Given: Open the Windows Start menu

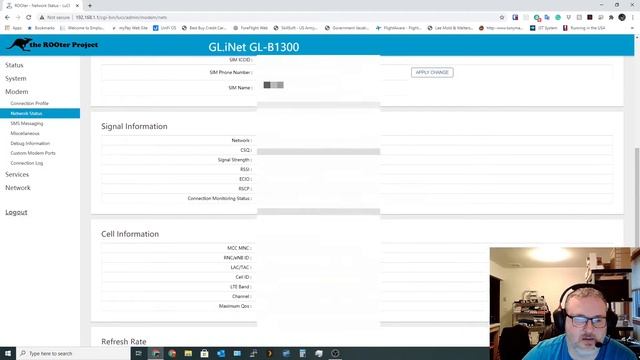Looking at the screenshot, I should [8, 353].
